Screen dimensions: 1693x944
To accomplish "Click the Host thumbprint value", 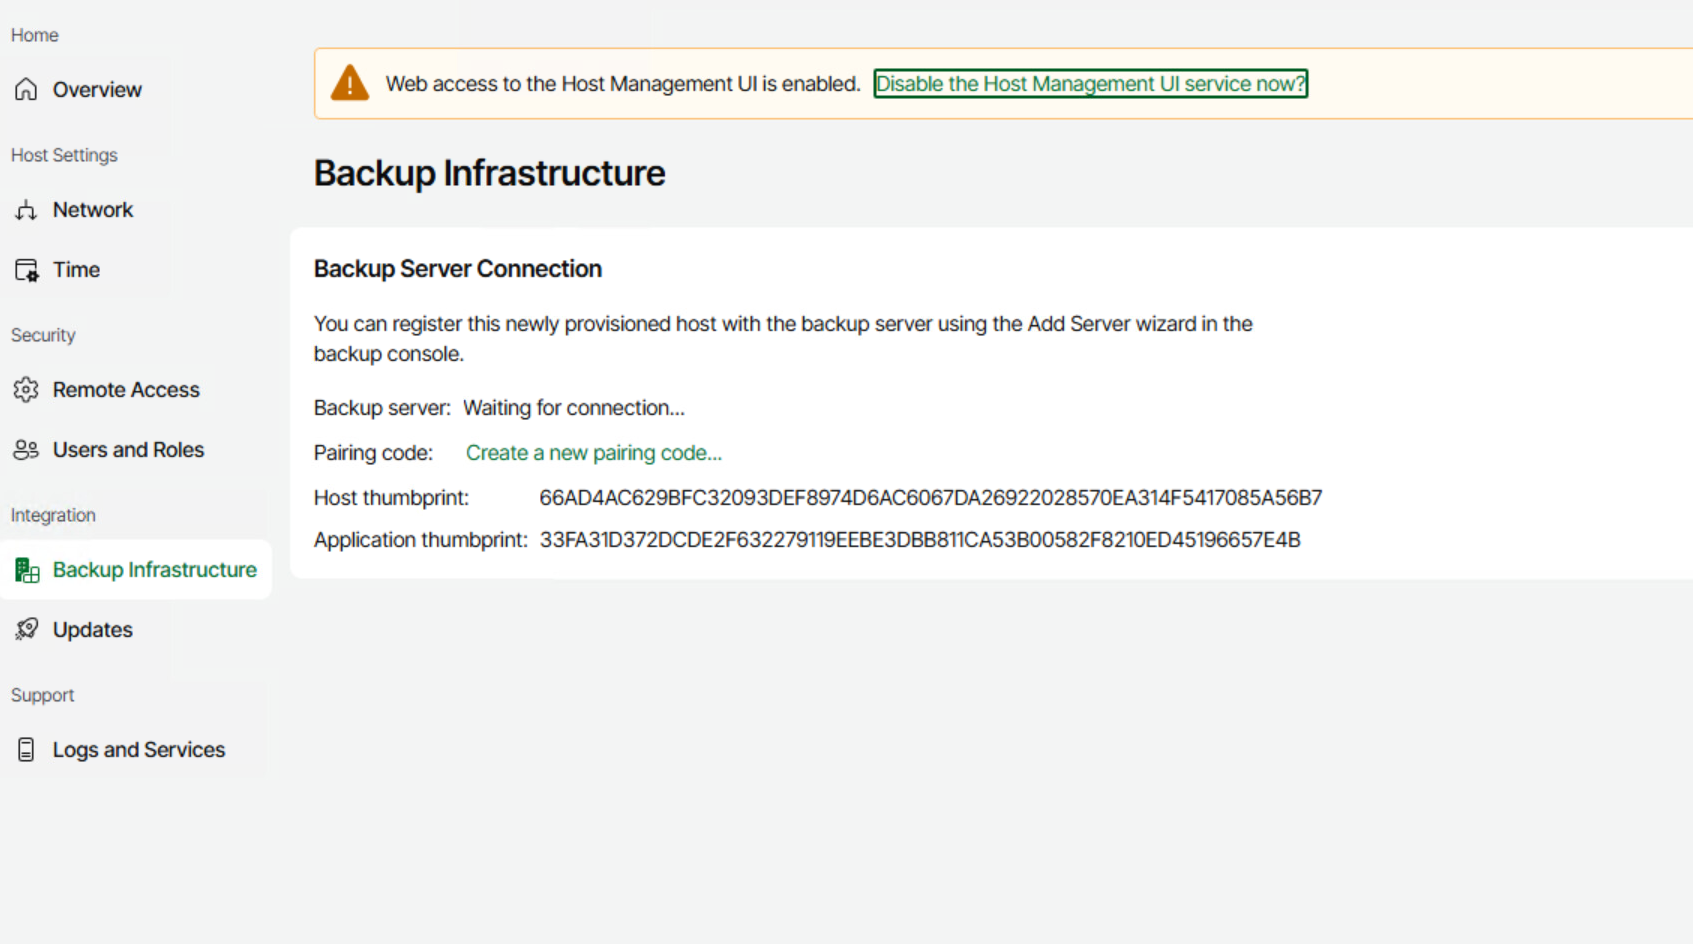I will click(x=930, y=498).
